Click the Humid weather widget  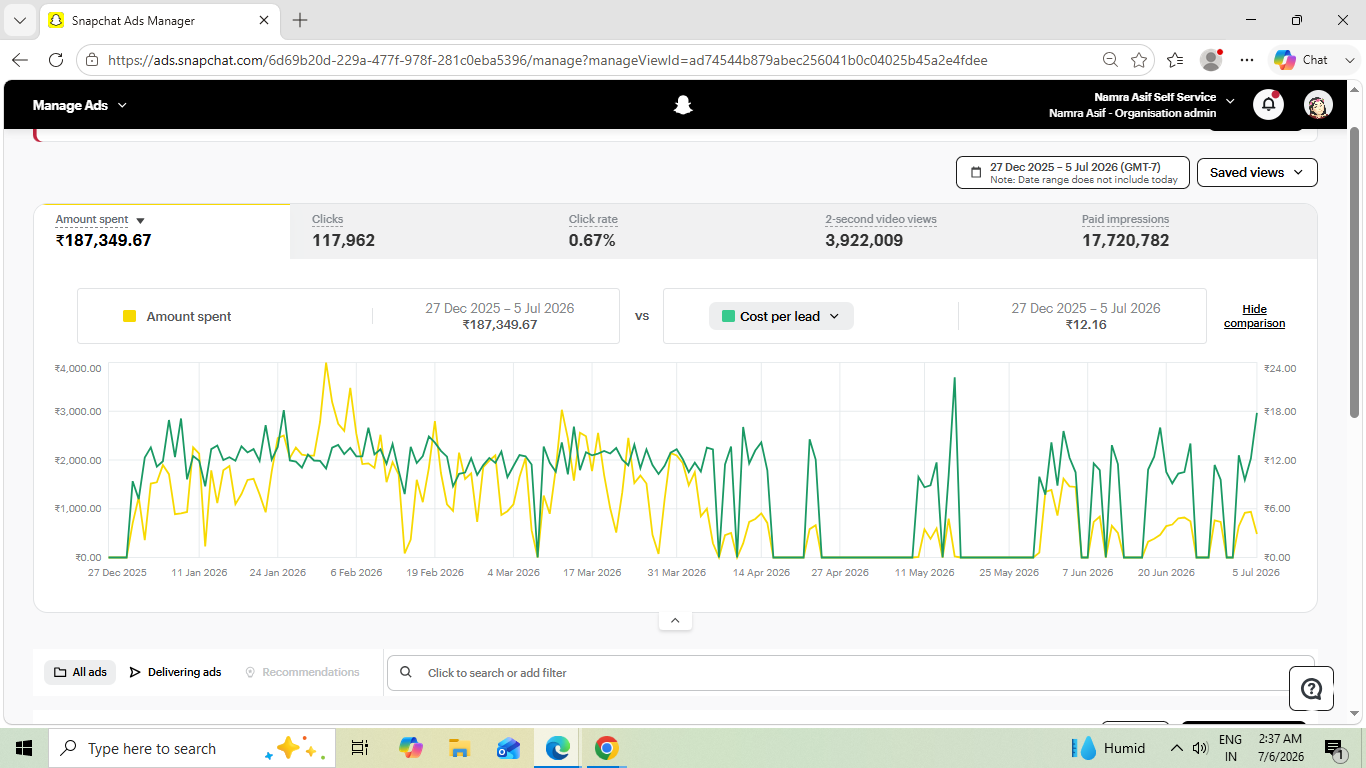point(1109,748)
